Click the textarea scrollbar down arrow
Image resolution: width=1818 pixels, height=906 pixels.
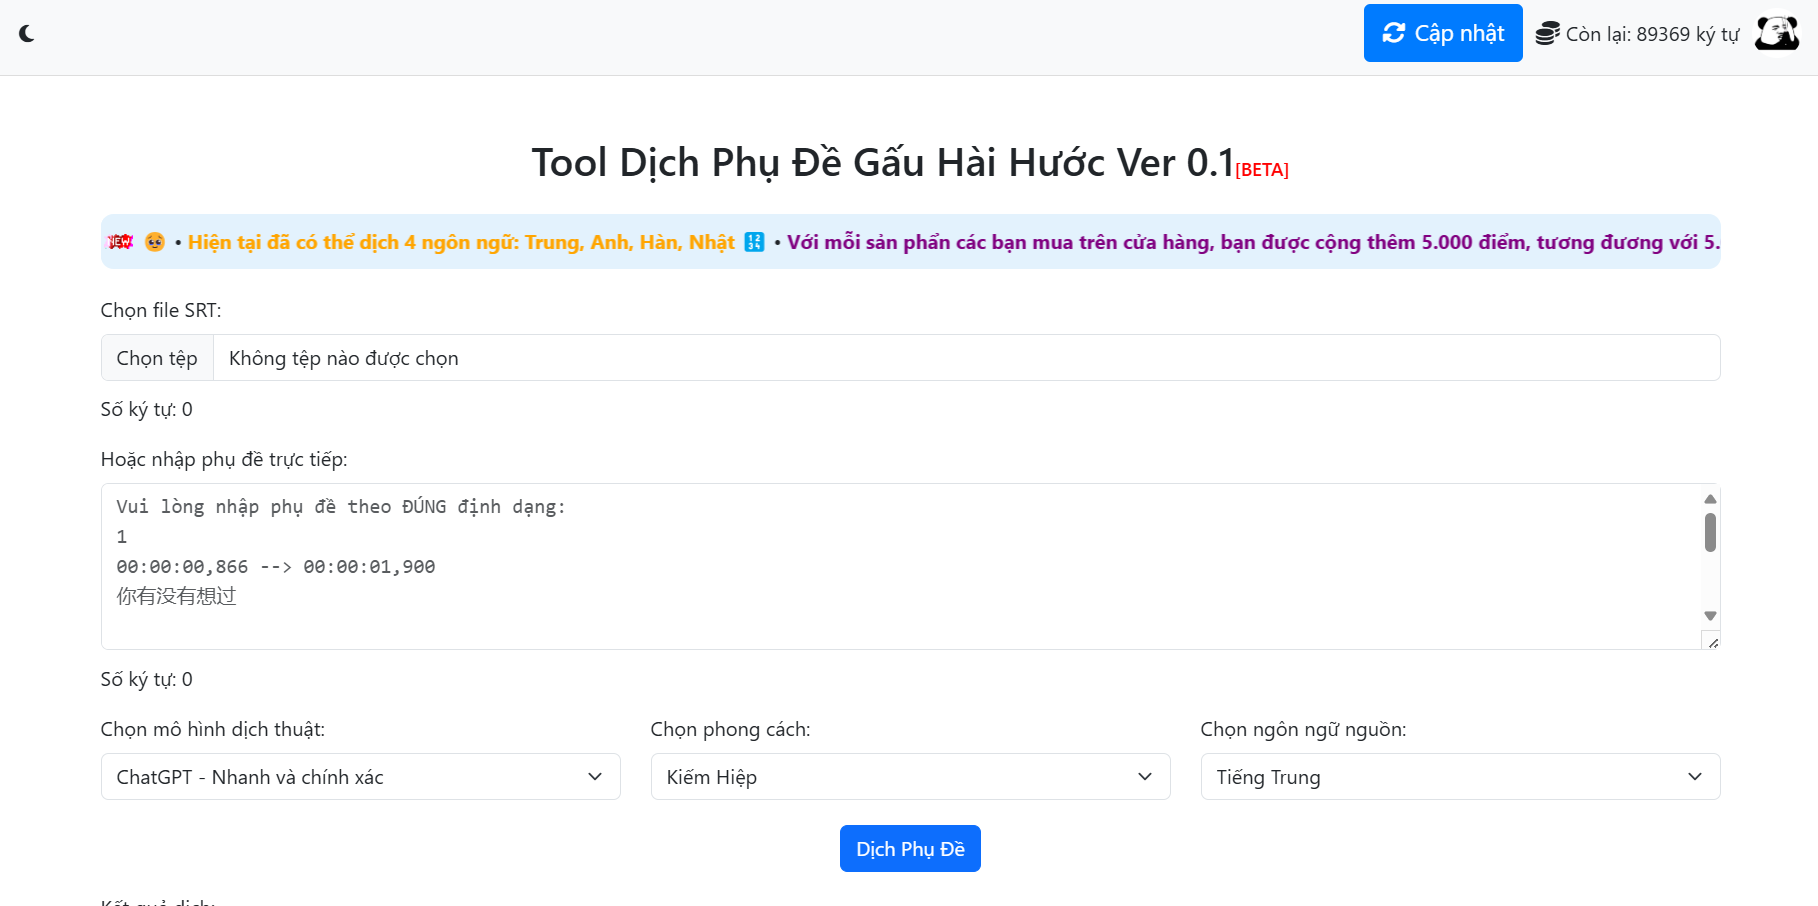pos(1710,616)
